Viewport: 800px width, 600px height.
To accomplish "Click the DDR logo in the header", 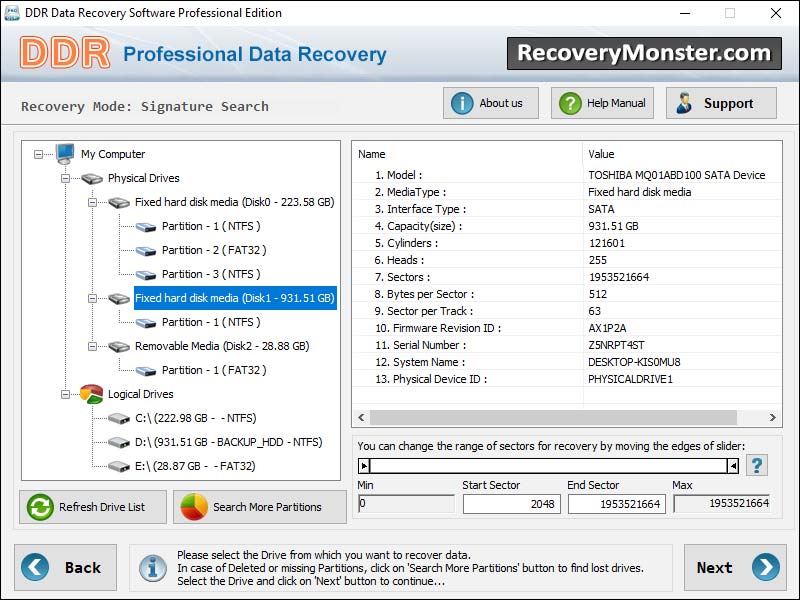I will (65, 53).
